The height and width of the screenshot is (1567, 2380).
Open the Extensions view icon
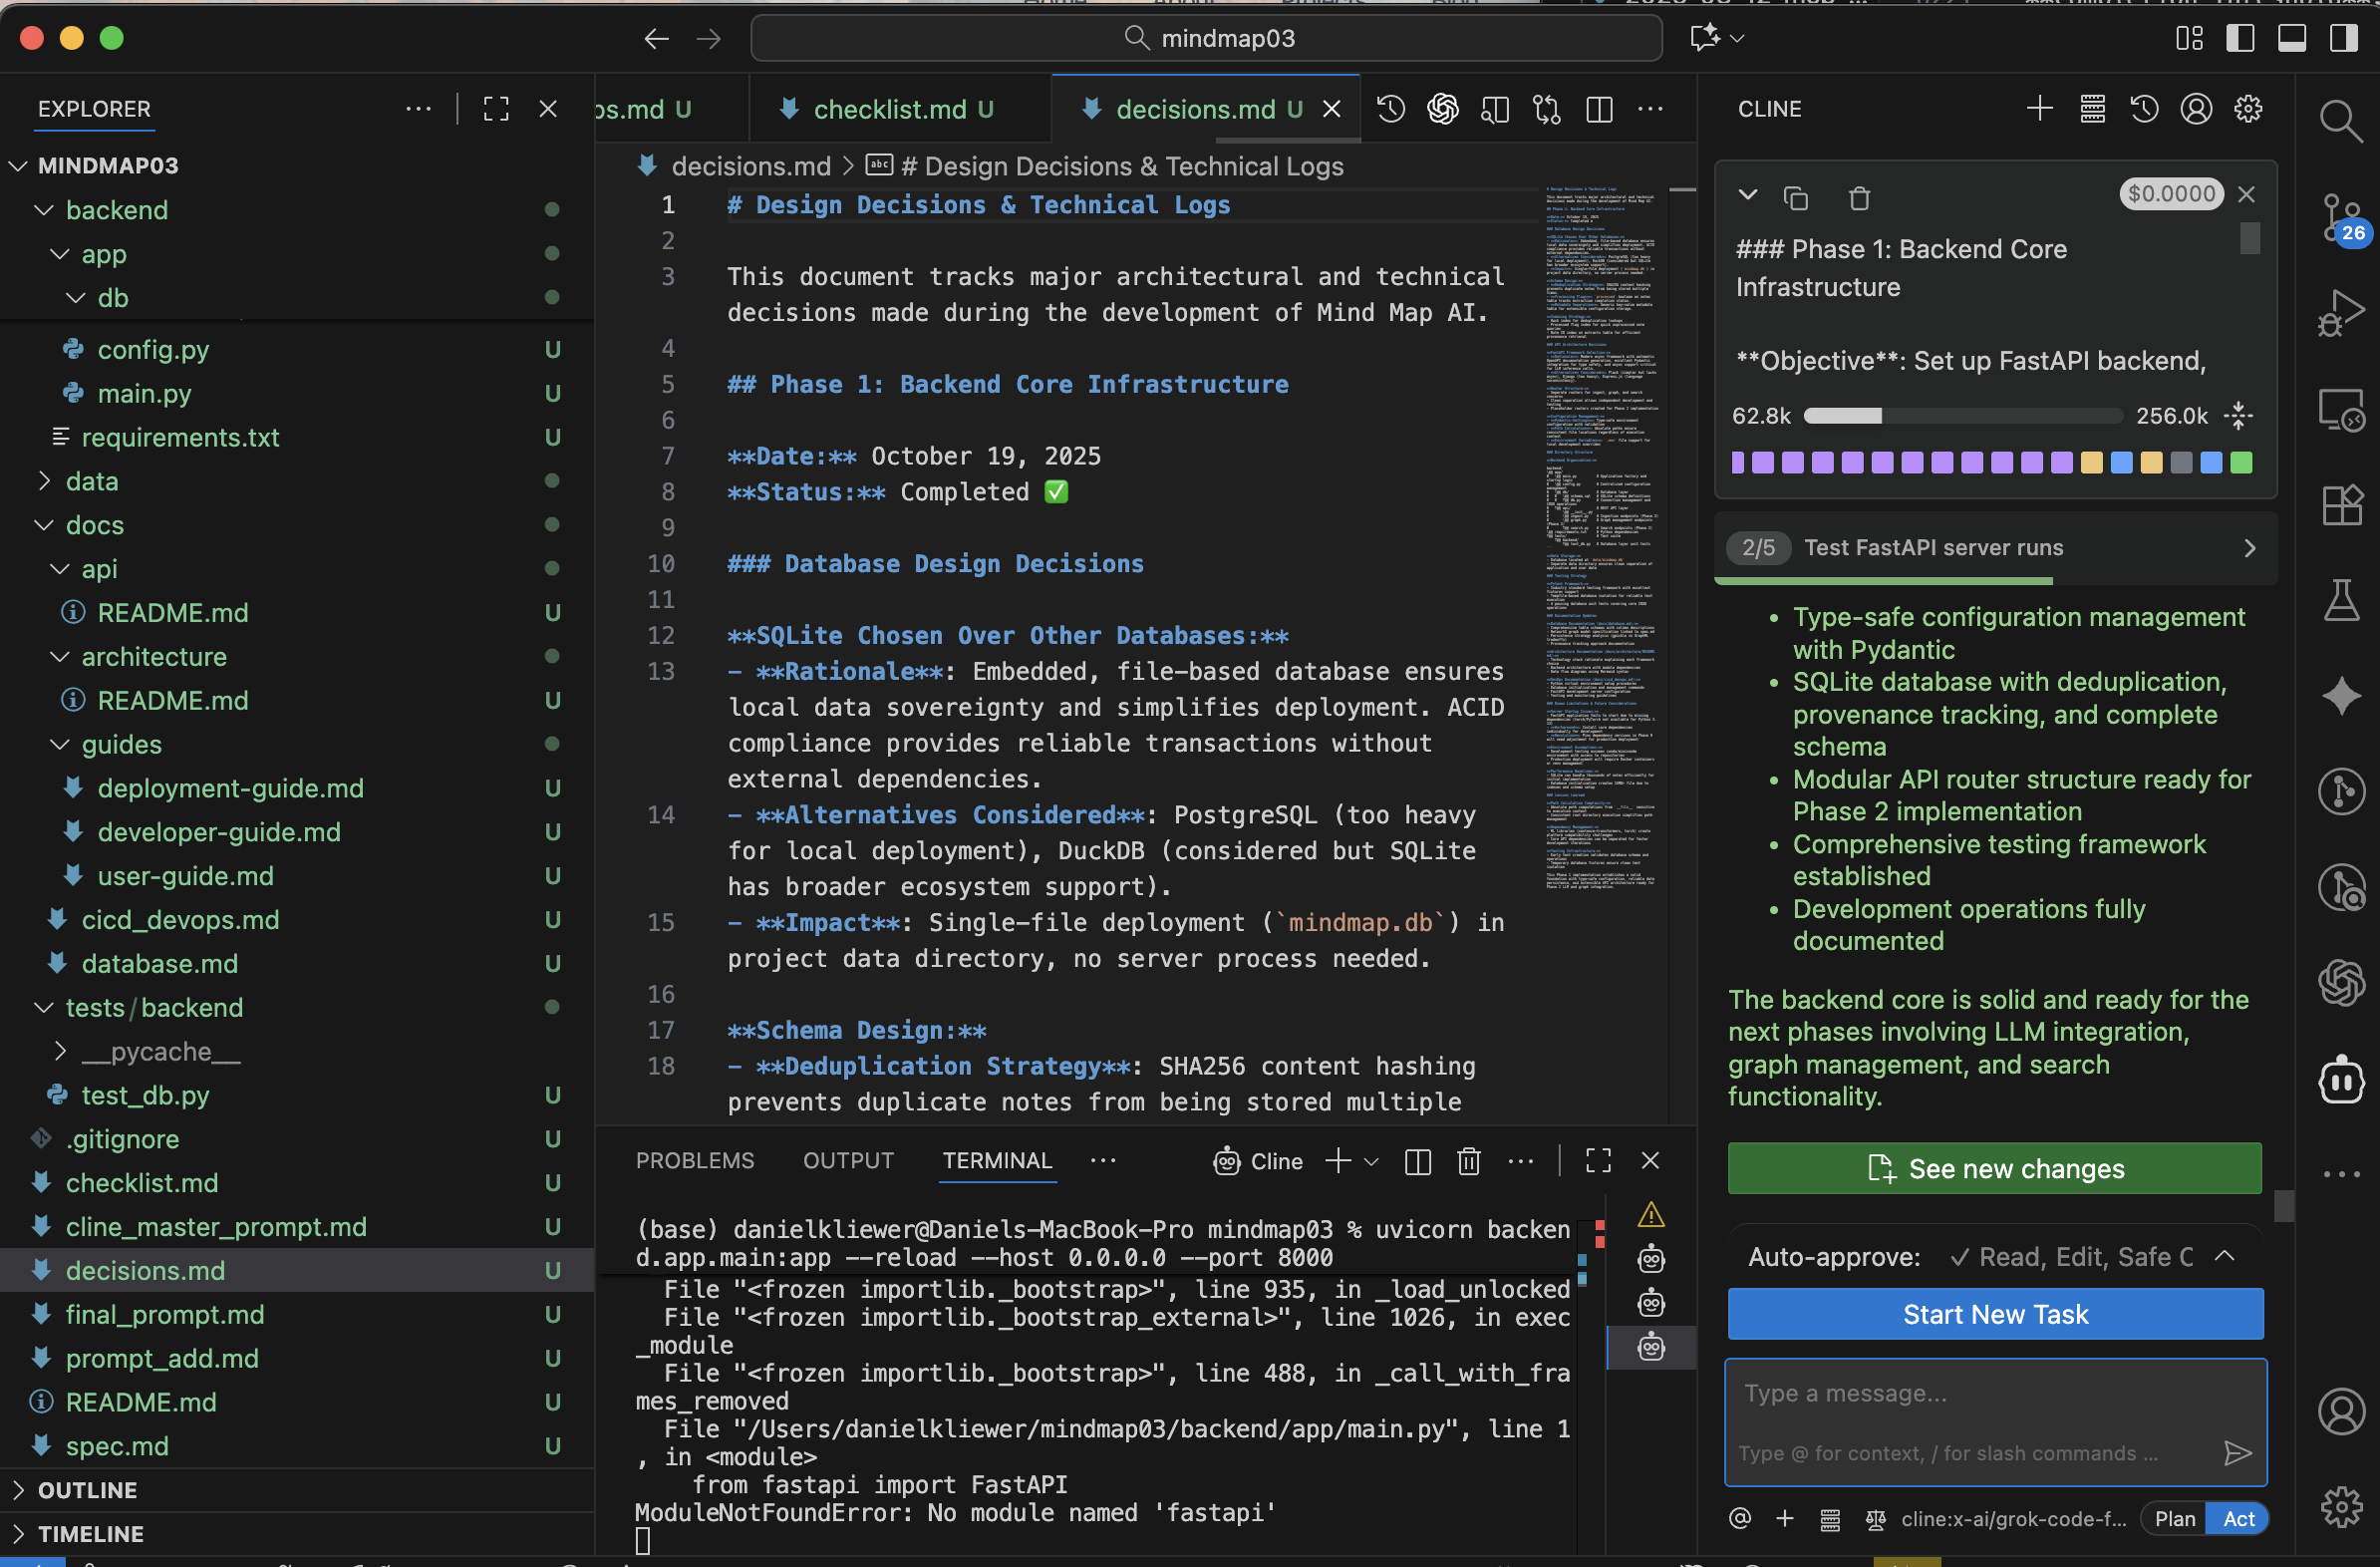pos(2341,505)
